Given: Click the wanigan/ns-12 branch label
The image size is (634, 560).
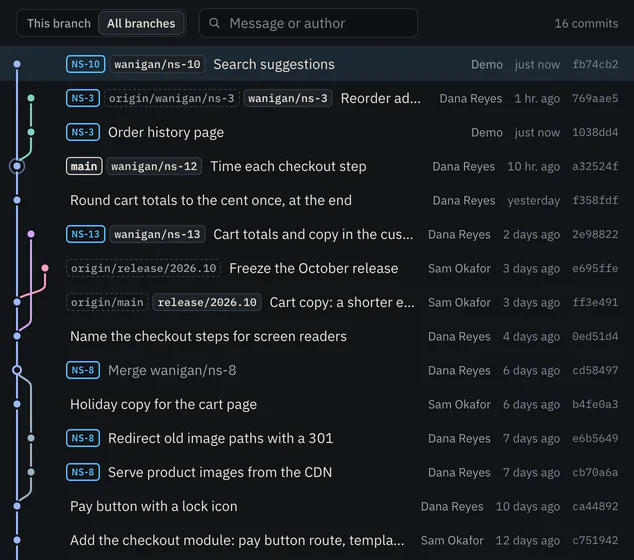Looking at the screenshot, I should click(154, 166).
